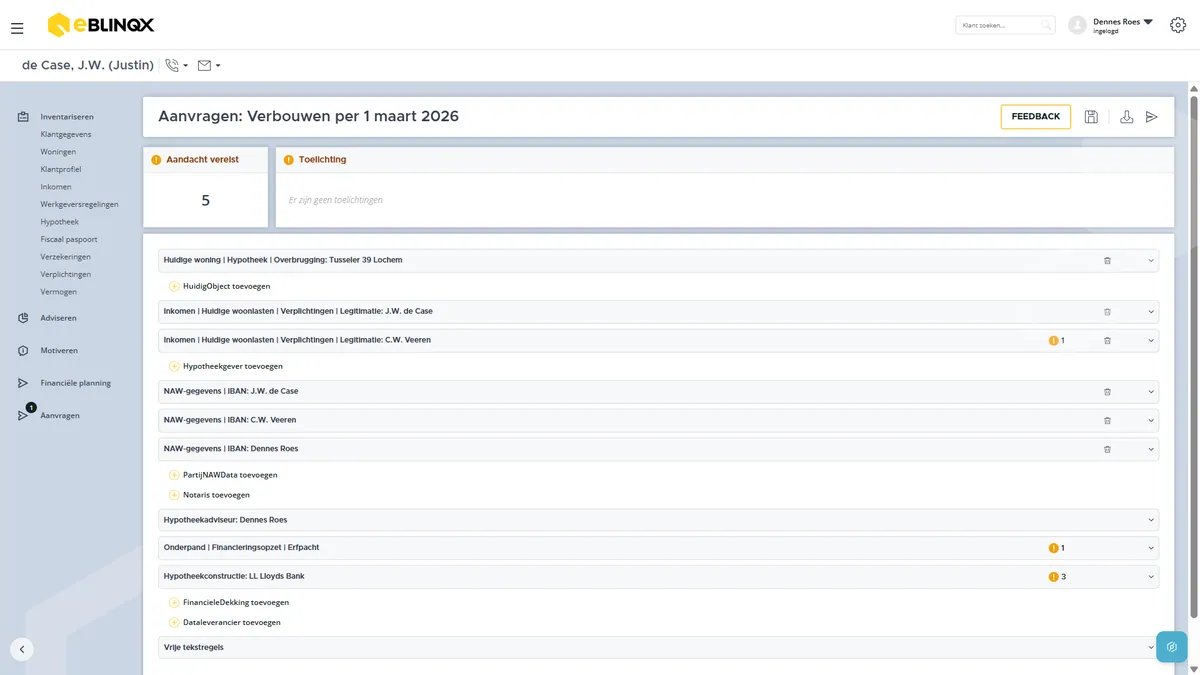The image size is (1200, 675).
Task: Delete the NAW-gegevens Dennes Roes row
Action: point(1107,449)
